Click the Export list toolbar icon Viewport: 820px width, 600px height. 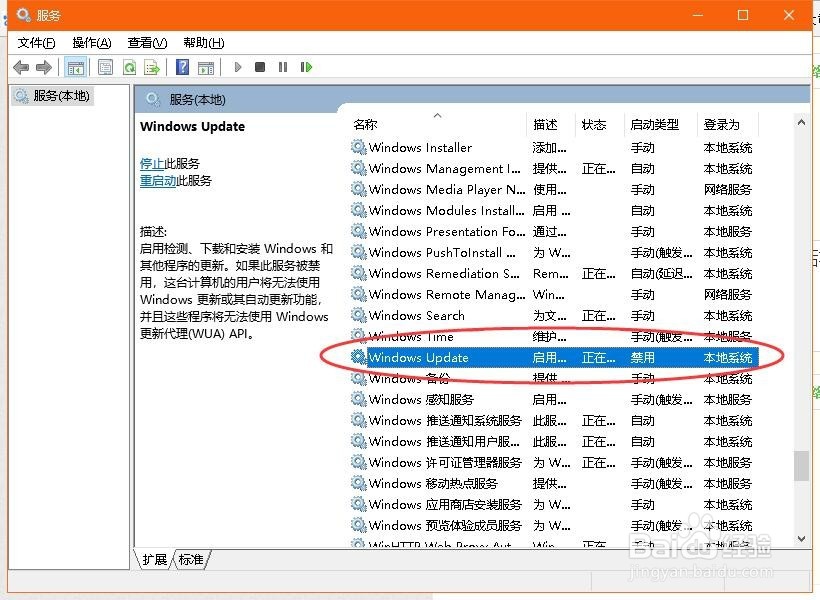pos(152,67)
